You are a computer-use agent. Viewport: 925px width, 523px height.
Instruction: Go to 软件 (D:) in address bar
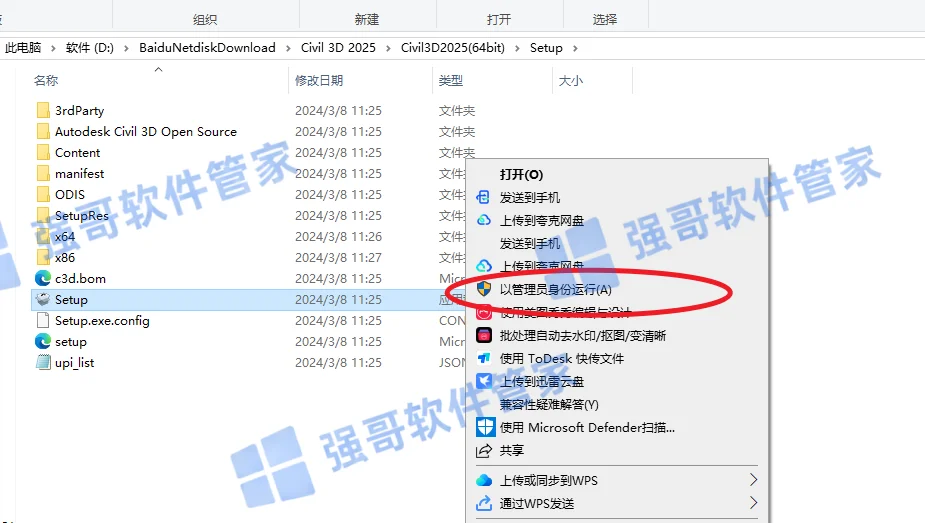(x=90, y=48)
